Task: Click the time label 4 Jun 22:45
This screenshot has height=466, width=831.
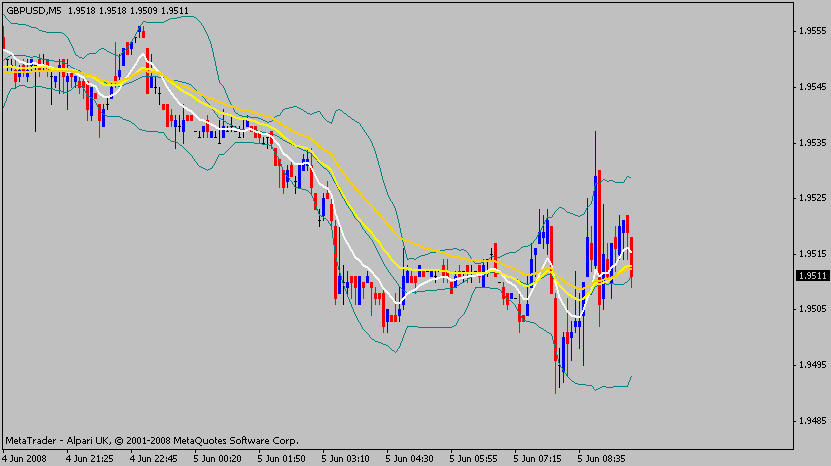Action: [x=154, y=459]
